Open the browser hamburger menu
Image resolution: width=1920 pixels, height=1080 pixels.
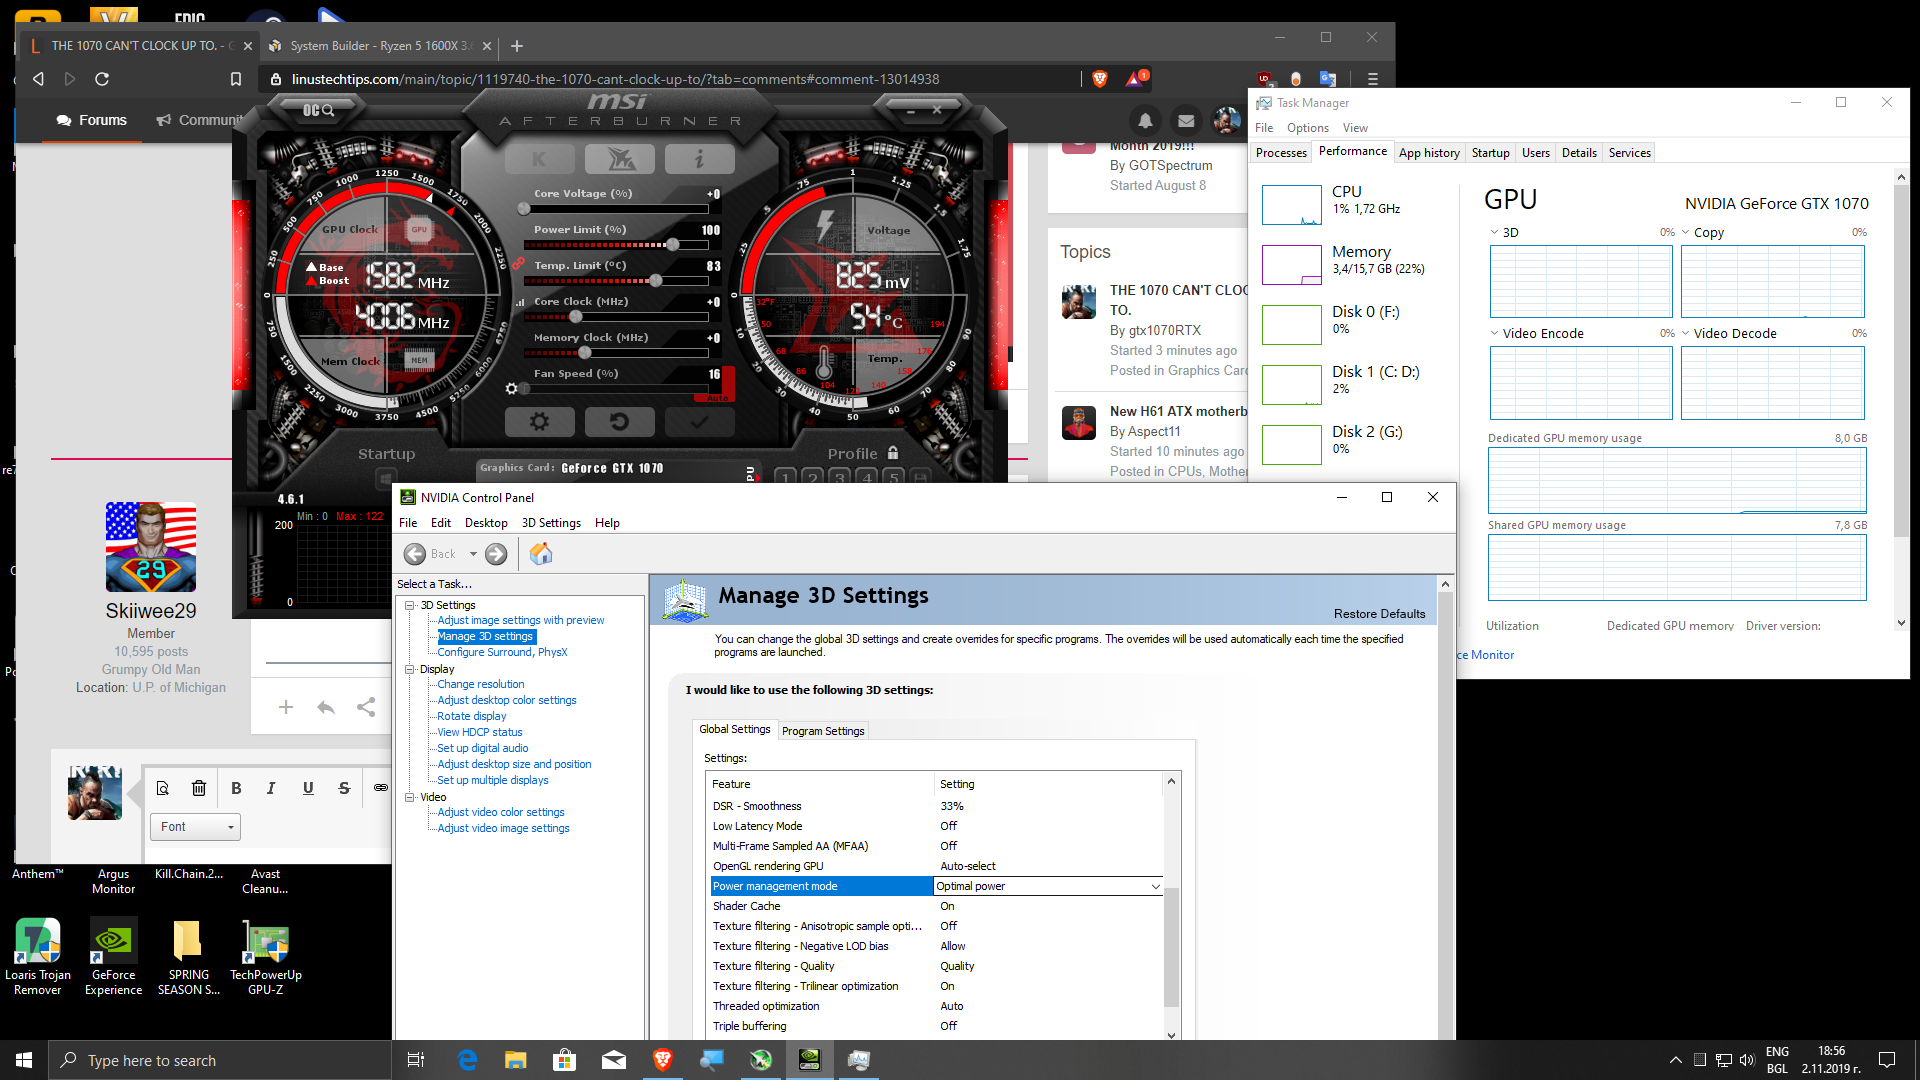pos(1372,79)
